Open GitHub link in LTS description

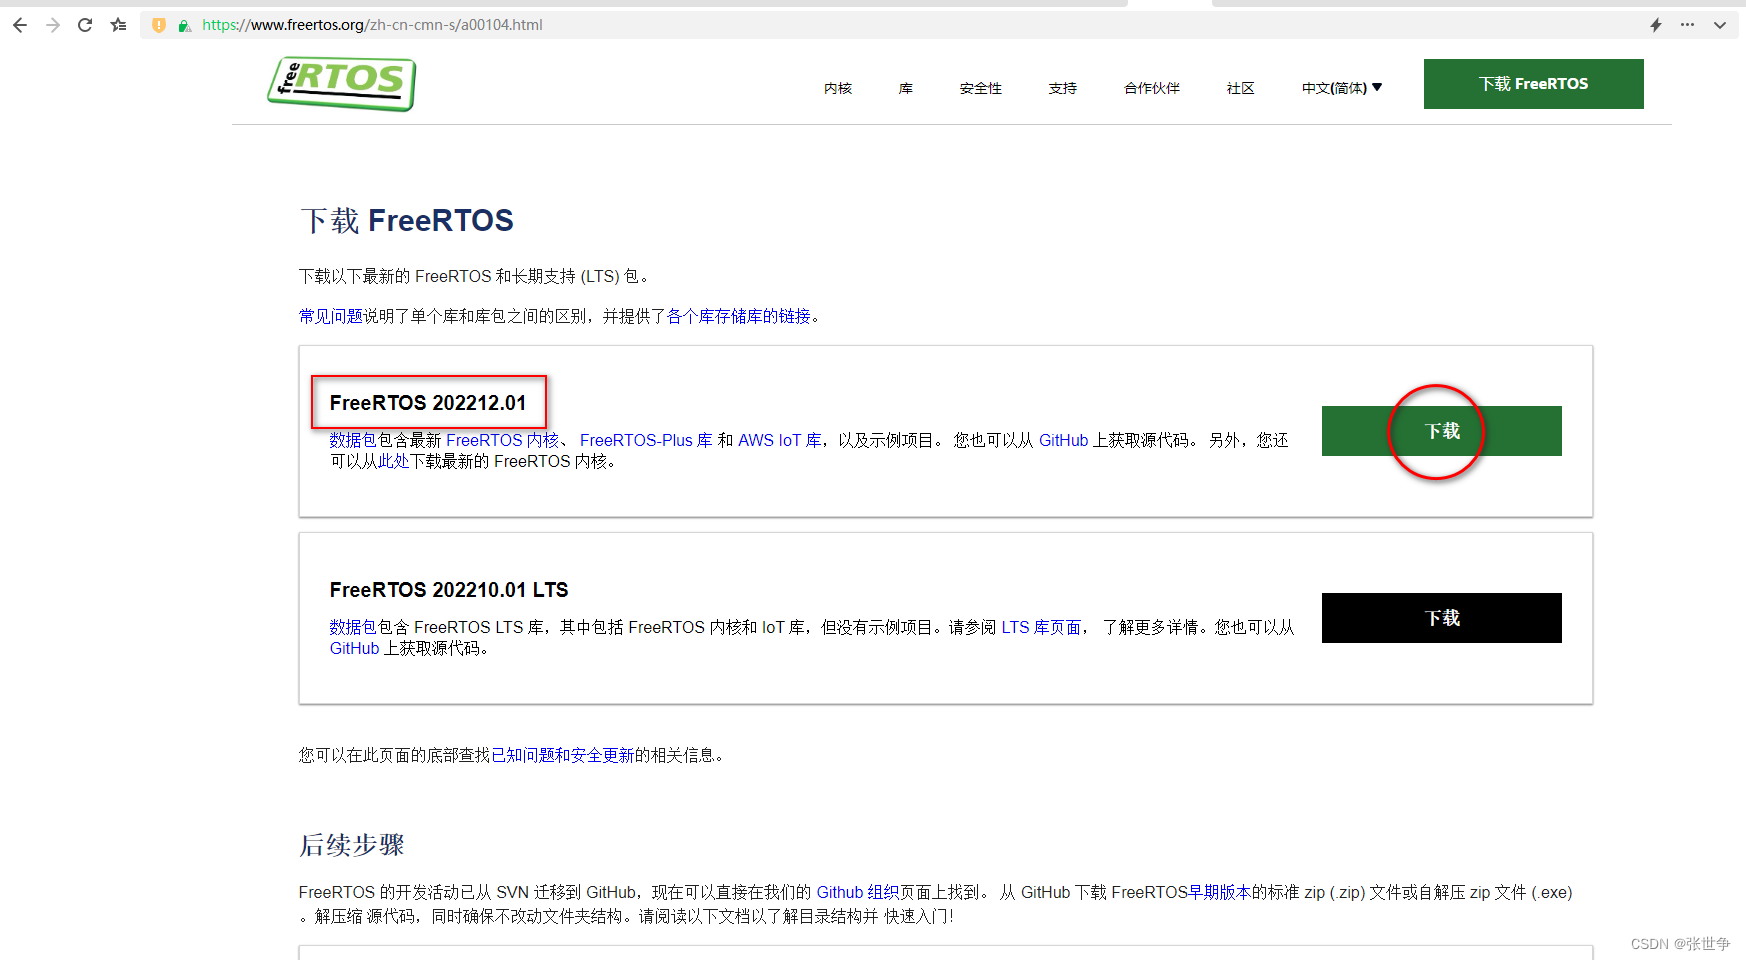point(355,648)
